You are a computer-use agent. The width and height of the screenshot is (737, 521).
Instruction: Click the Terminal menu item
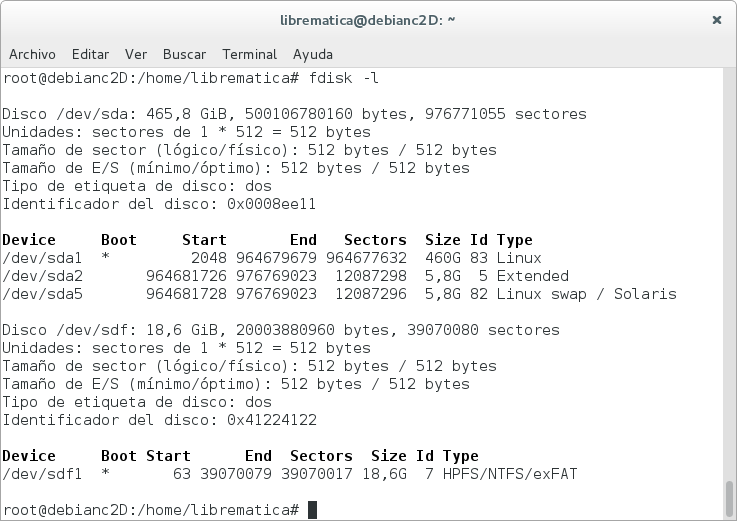(x=249, y=54)
